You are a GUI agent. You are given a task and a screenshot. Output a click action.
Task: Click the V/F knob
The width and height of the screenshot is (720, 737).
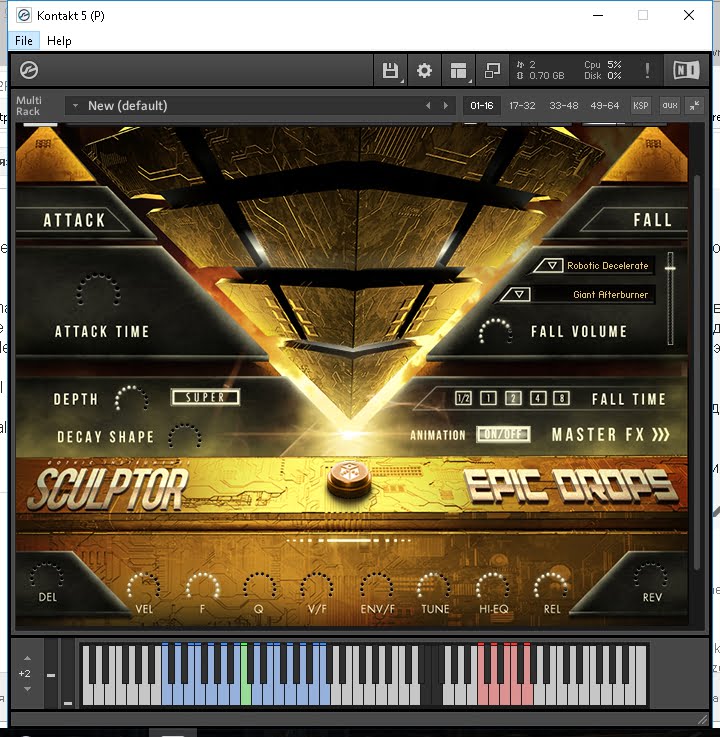pos(317,587)
